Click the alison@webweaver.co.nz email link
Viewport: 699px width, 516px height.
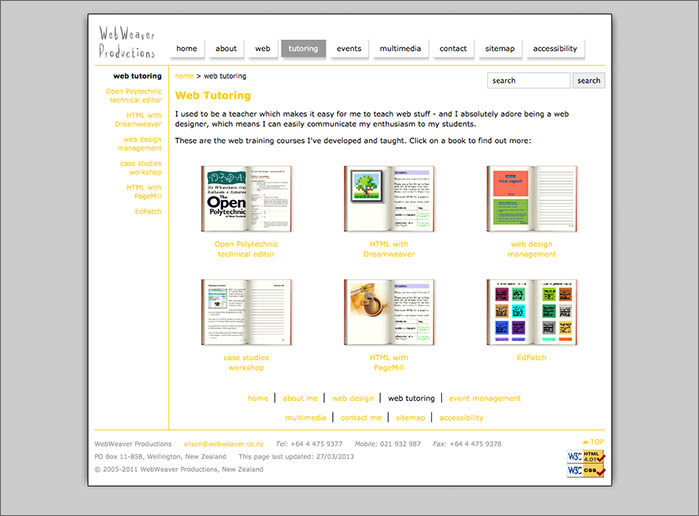tap(224, 444)
